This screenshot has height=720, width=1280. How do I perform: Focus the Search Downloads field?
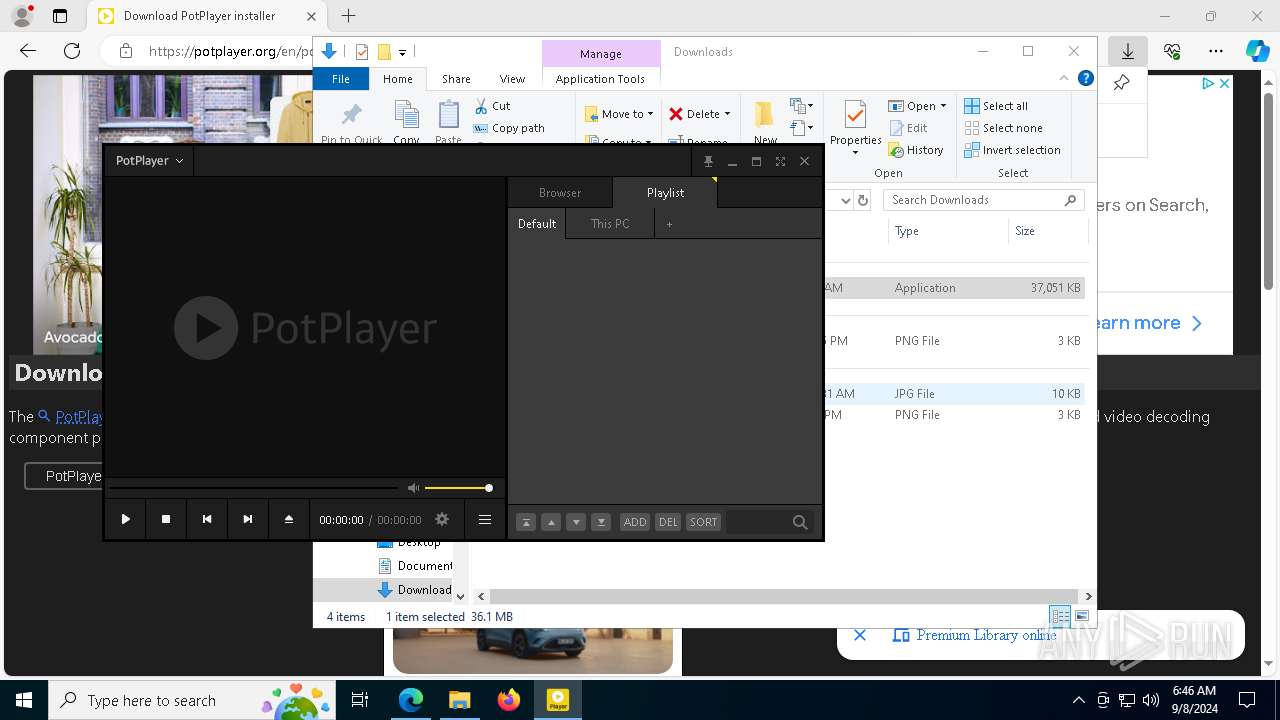point(983,200)
